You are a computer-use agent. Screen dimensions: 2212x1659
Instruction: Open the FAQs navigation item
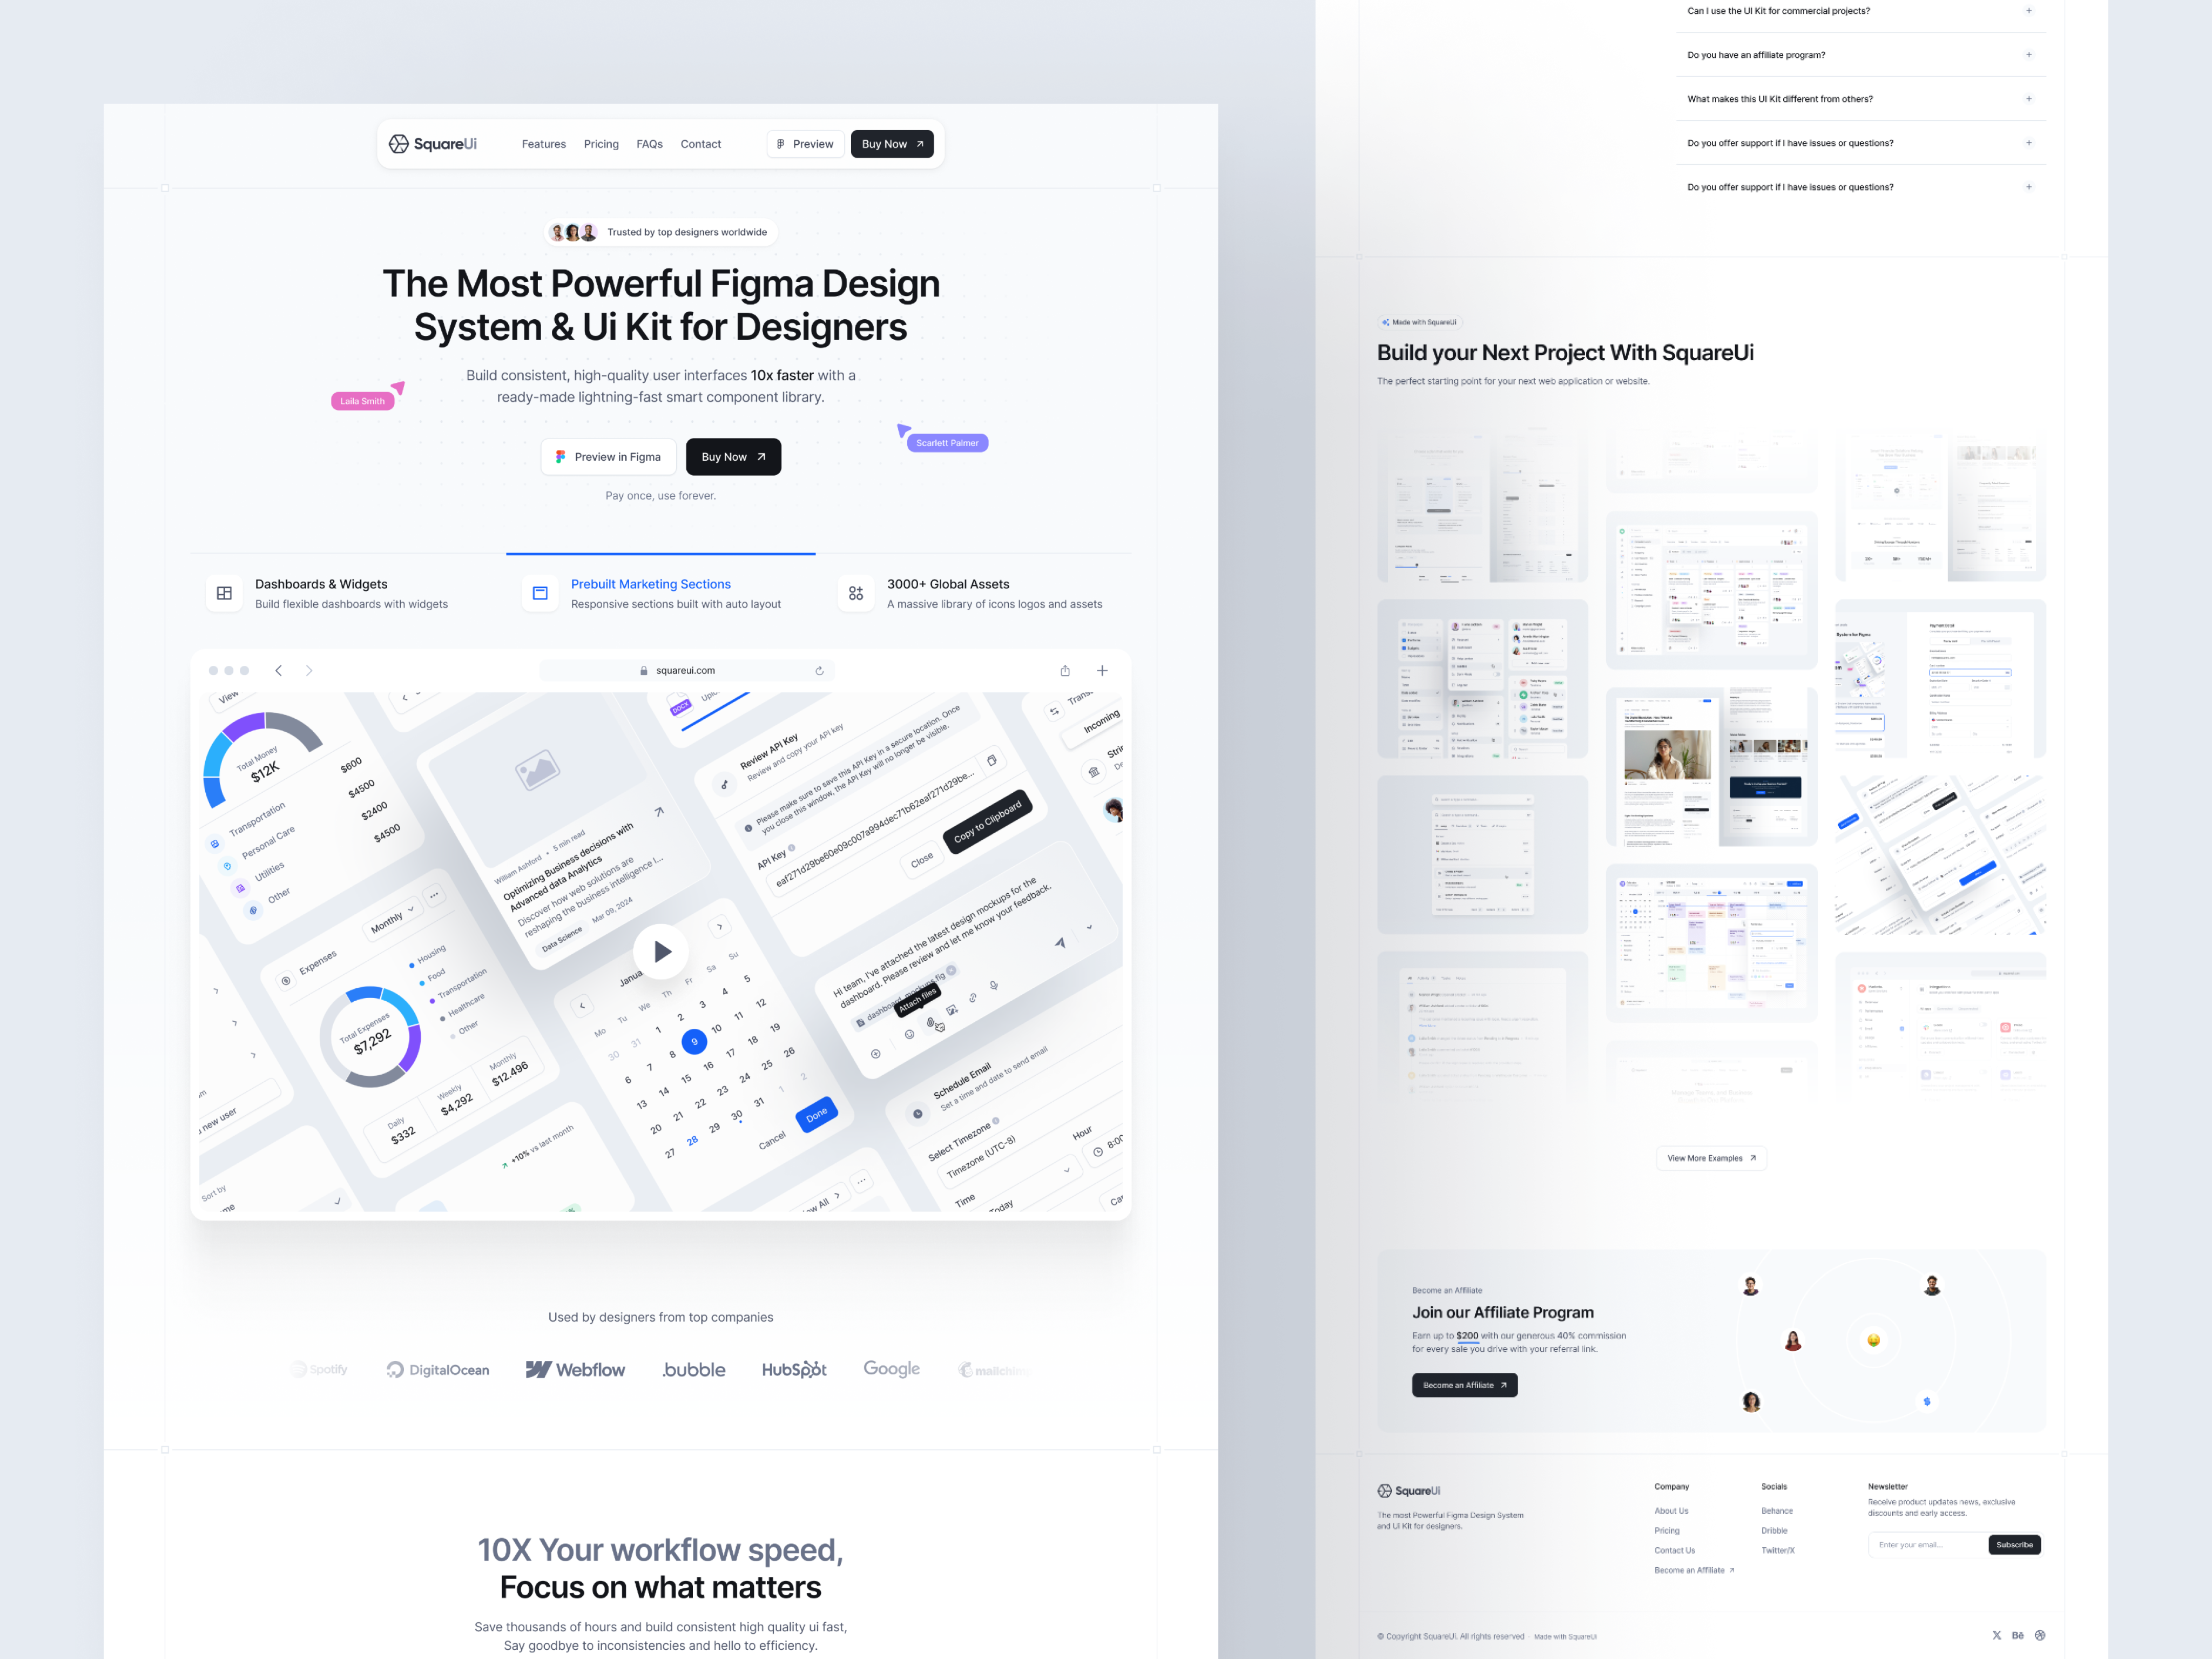pos(649,143)
